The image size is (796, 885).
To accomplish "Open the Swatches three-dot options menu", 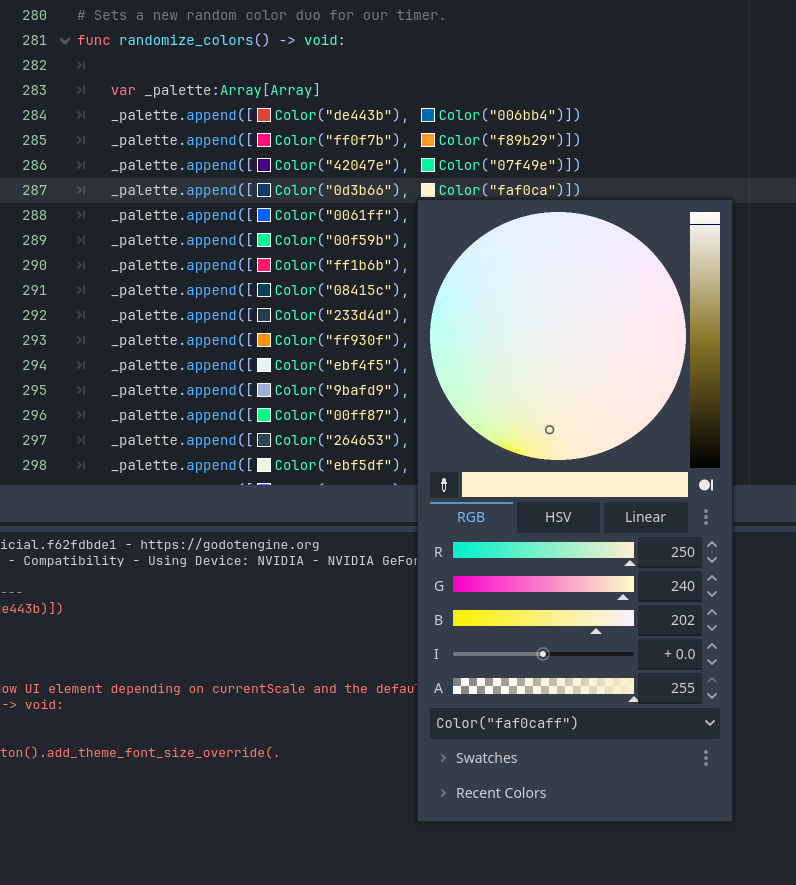I will pyautogui.click(x=706, y=758).
